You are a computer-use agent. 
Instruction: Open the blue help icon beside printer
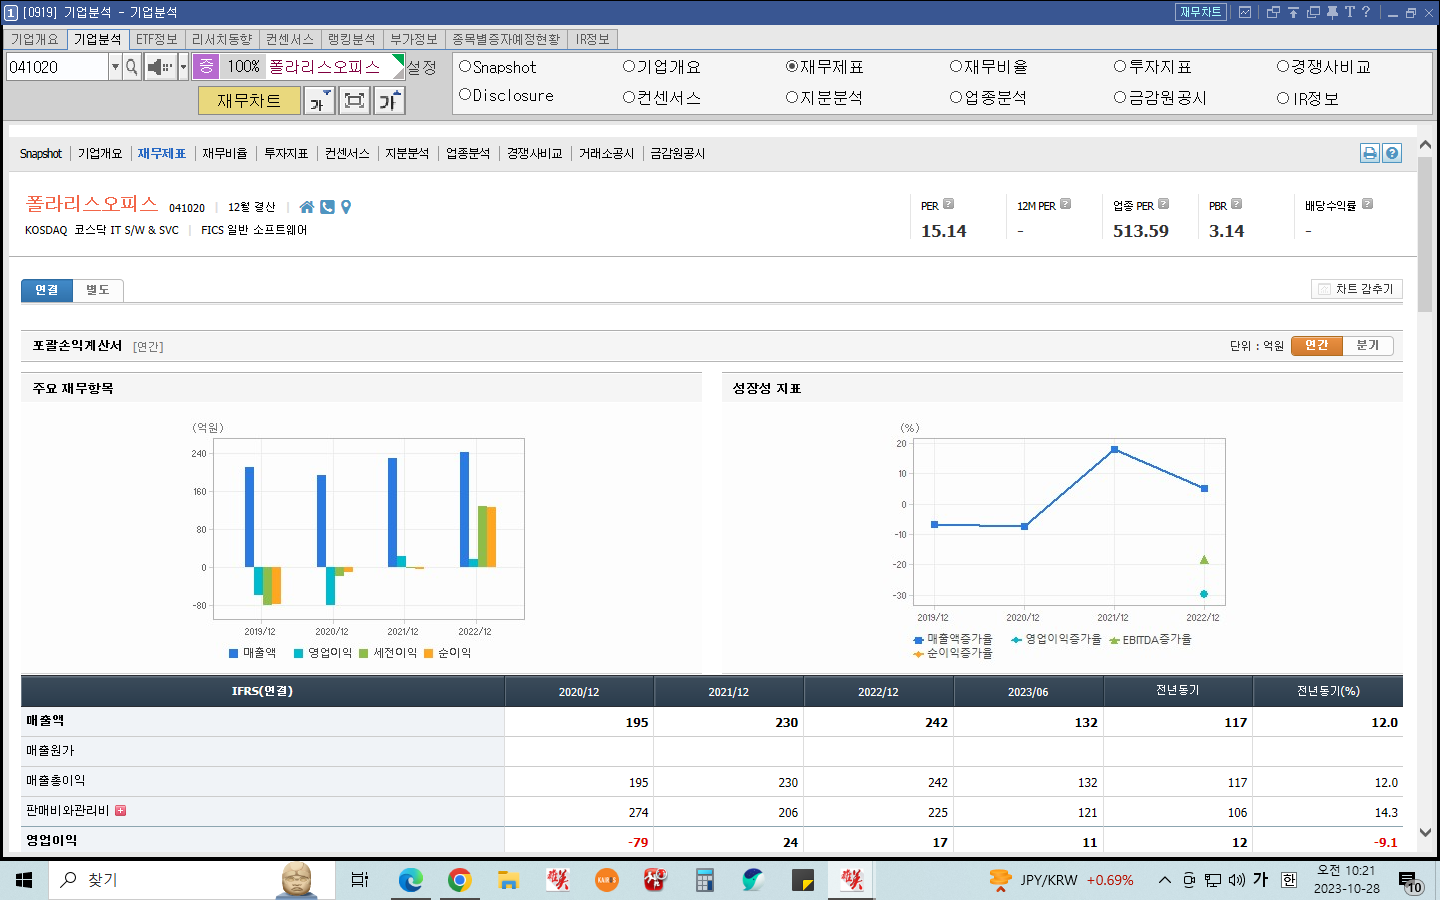1392,153
